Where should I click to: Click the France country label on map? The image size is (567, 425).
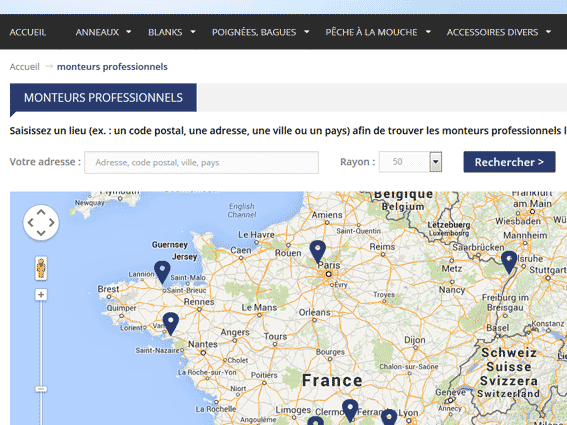pyautogui.click(x=332, y=381)
